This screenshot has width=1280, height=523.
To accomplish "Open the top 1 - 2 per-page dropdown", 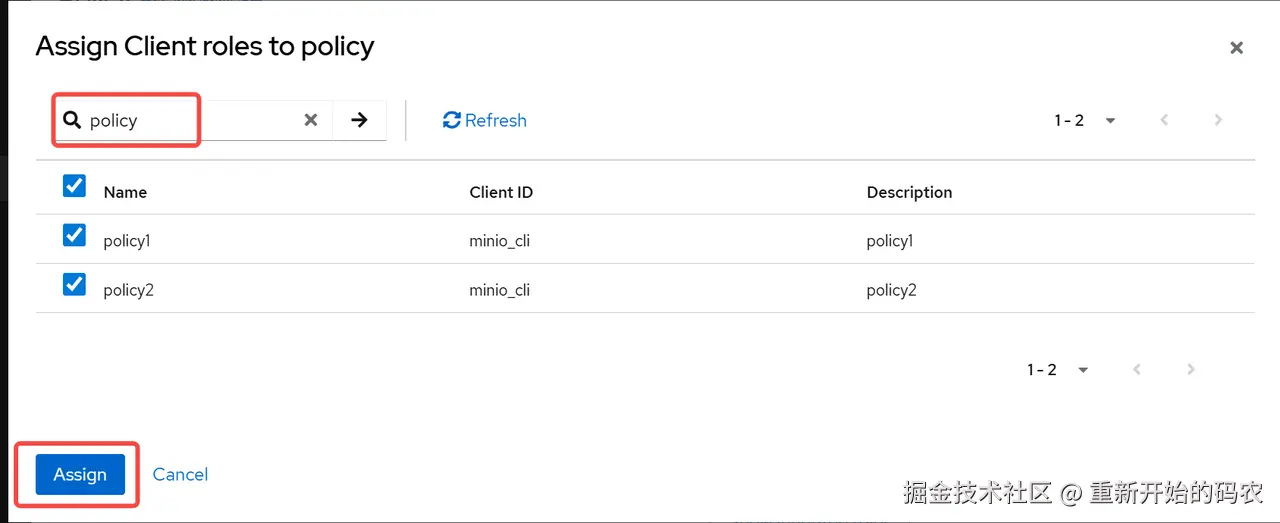I will click(x=1085, y=120).
